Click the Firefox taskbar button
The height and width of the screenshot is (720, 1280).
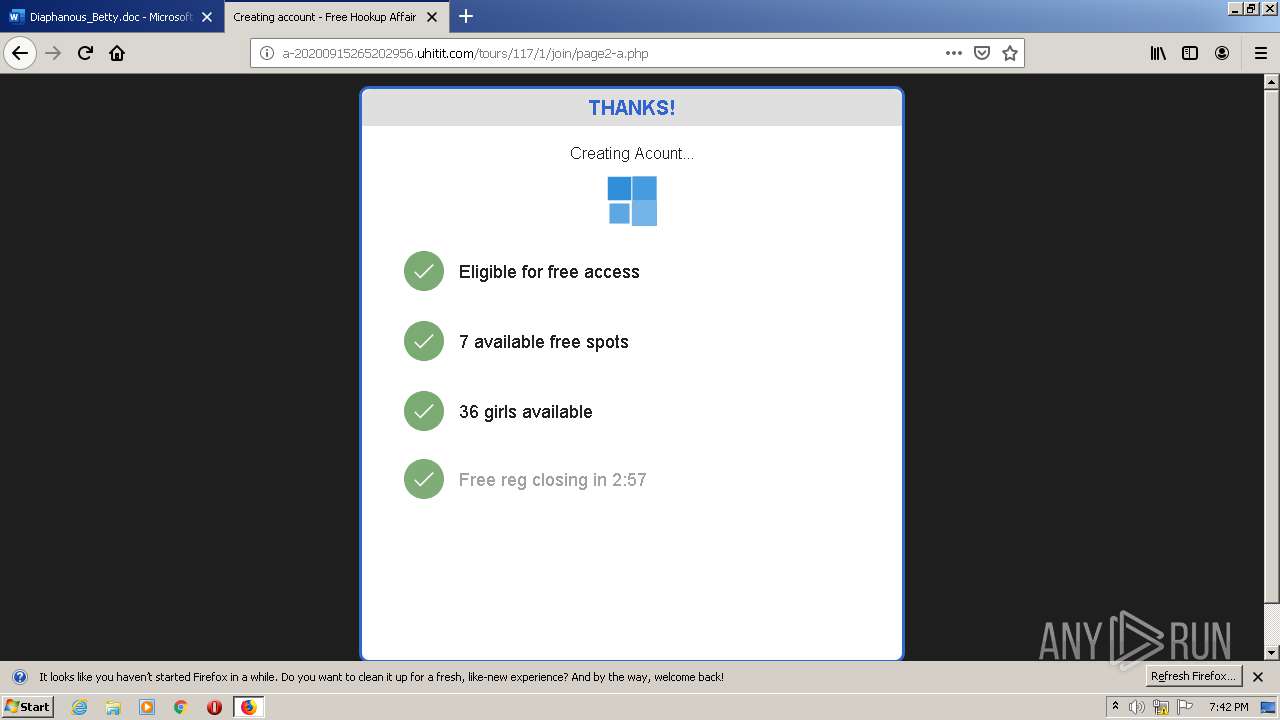pyautogui.click(x=248, y=707)
